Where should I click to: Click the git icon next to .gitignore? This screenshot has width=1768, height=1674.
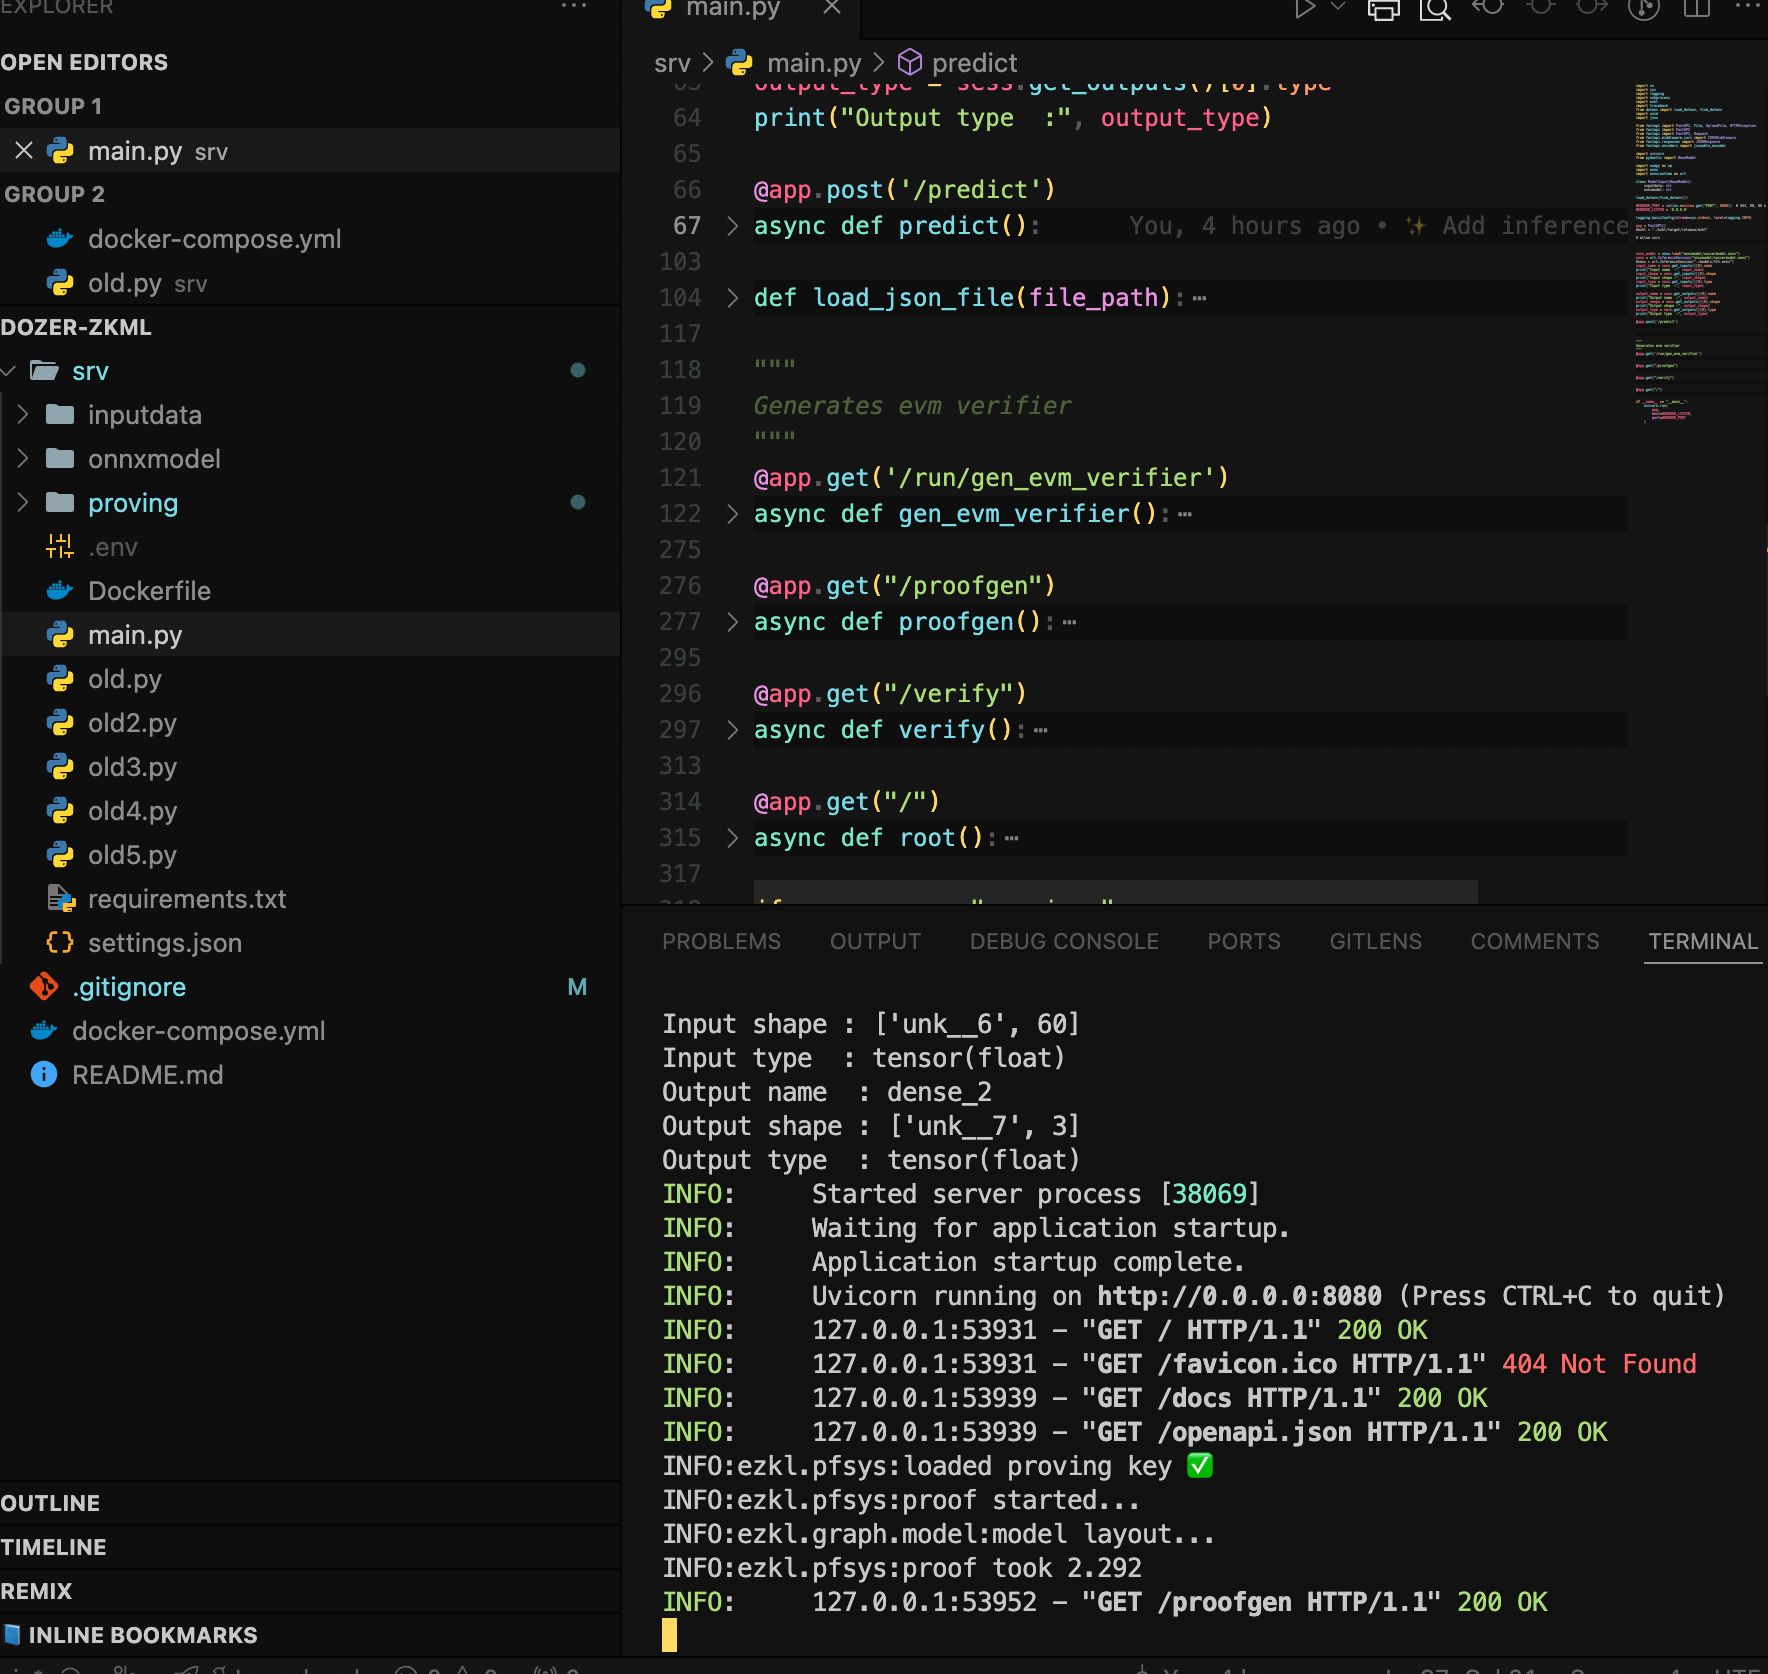point(44,987)
